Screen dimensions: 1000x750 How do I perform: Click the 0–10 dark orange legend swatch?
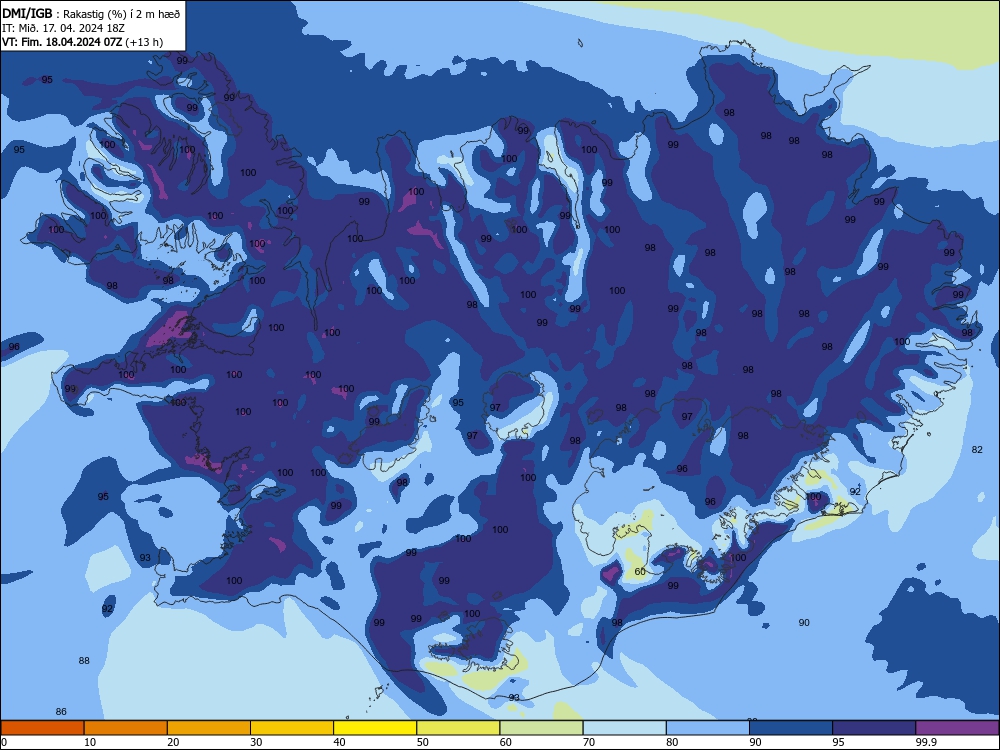(42, 728)
